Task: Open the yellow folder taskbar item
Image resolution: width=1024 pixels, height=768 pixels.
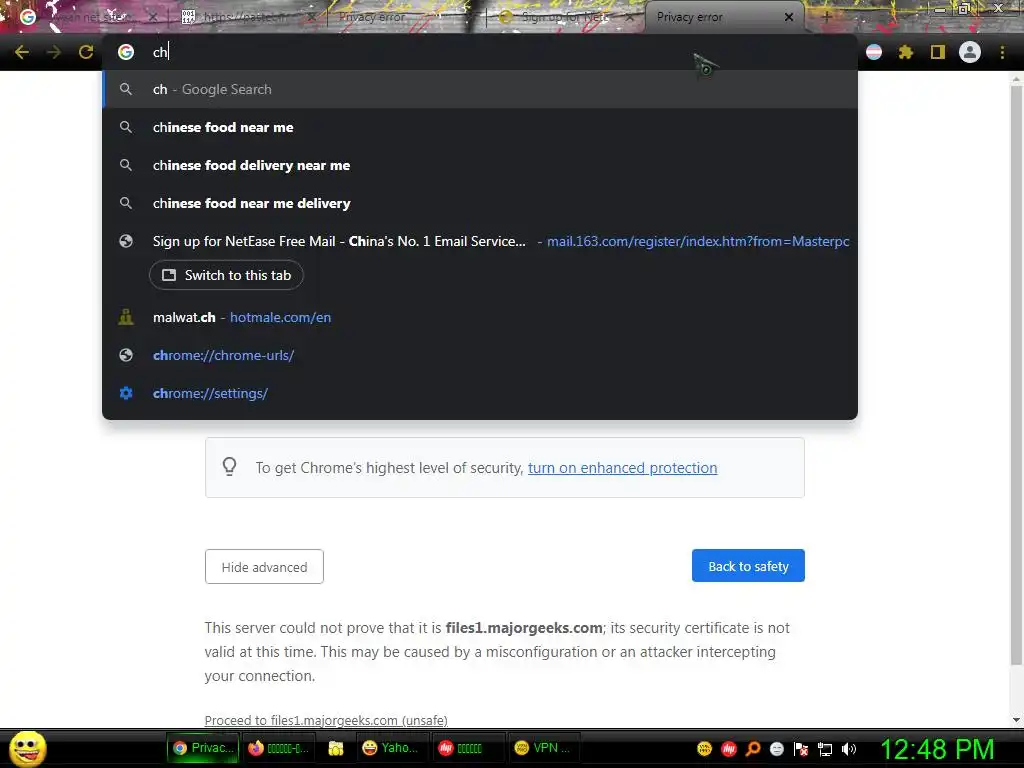Action: coord(336,748)
